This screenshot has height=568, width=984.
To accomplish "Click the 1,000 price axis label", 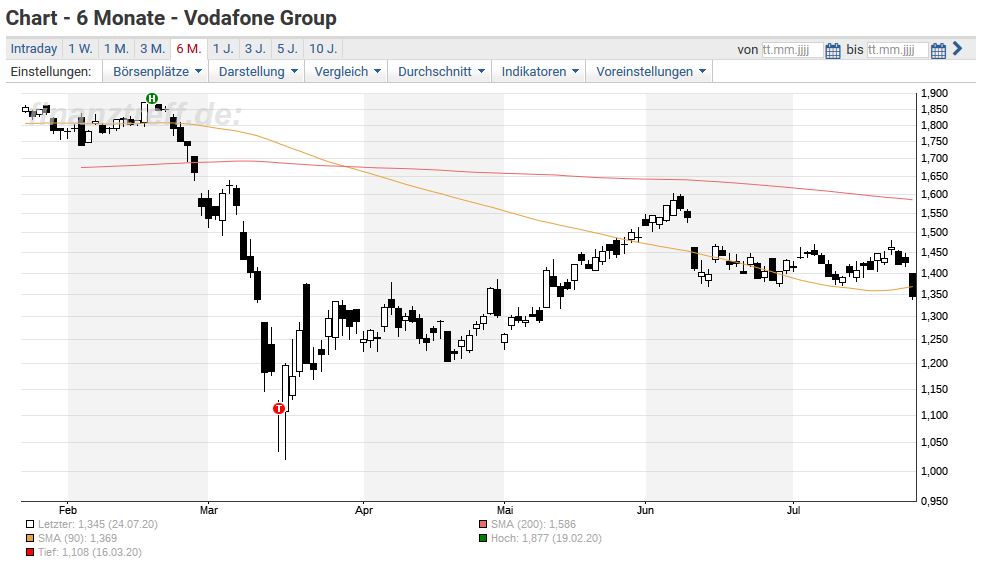I will click(934, 471).
